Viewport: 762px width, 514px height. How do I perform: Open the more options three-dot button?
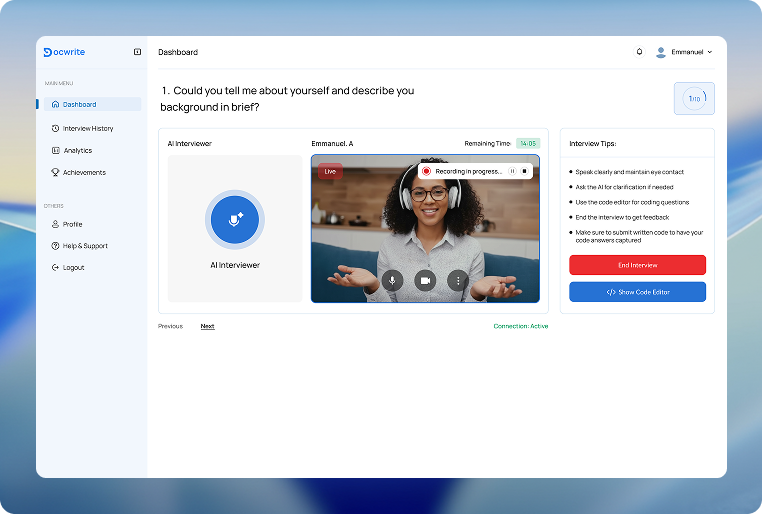pos(458,280)
